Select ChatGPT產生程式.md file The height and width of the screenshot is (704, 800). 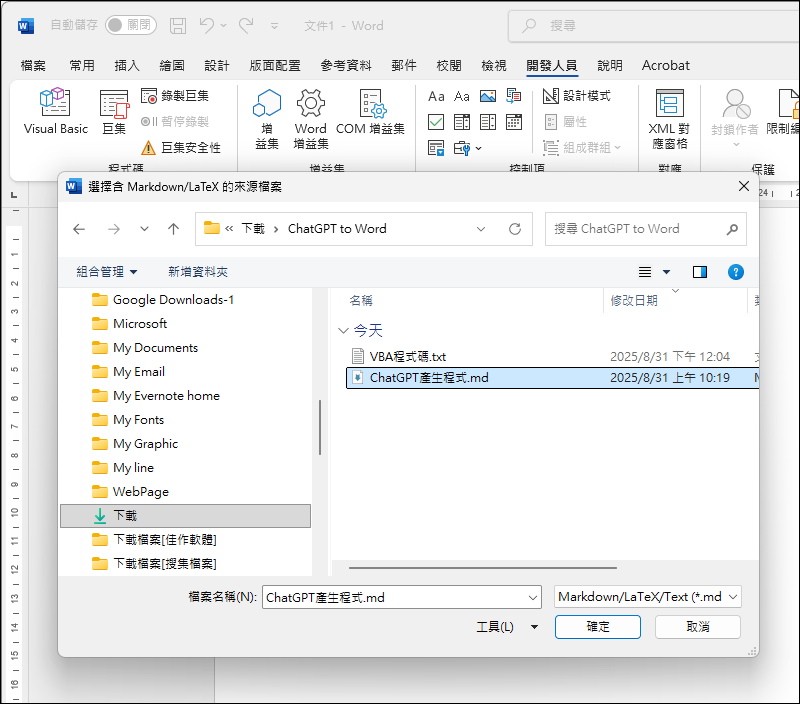pyautogui.click(x=552, y=378)
